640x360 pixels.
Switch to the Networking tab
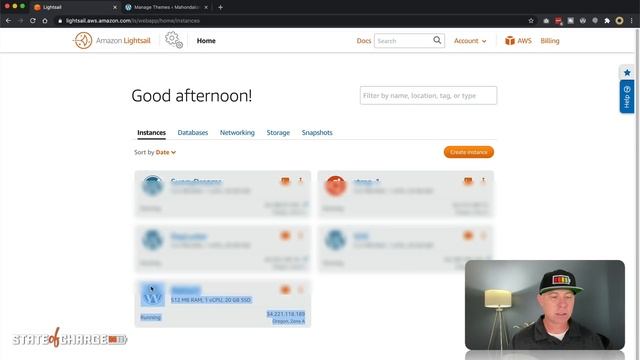237,133
